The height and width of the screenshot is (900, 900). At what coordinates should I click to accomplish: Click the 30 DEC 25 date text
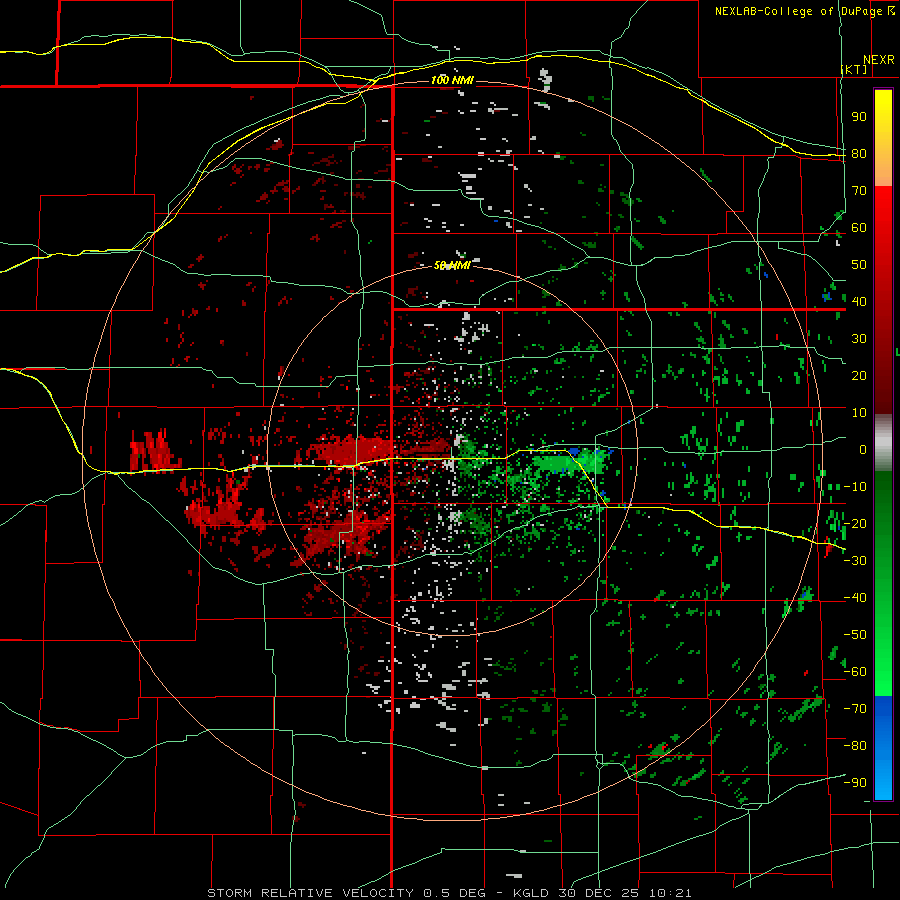tap(599, 893)
